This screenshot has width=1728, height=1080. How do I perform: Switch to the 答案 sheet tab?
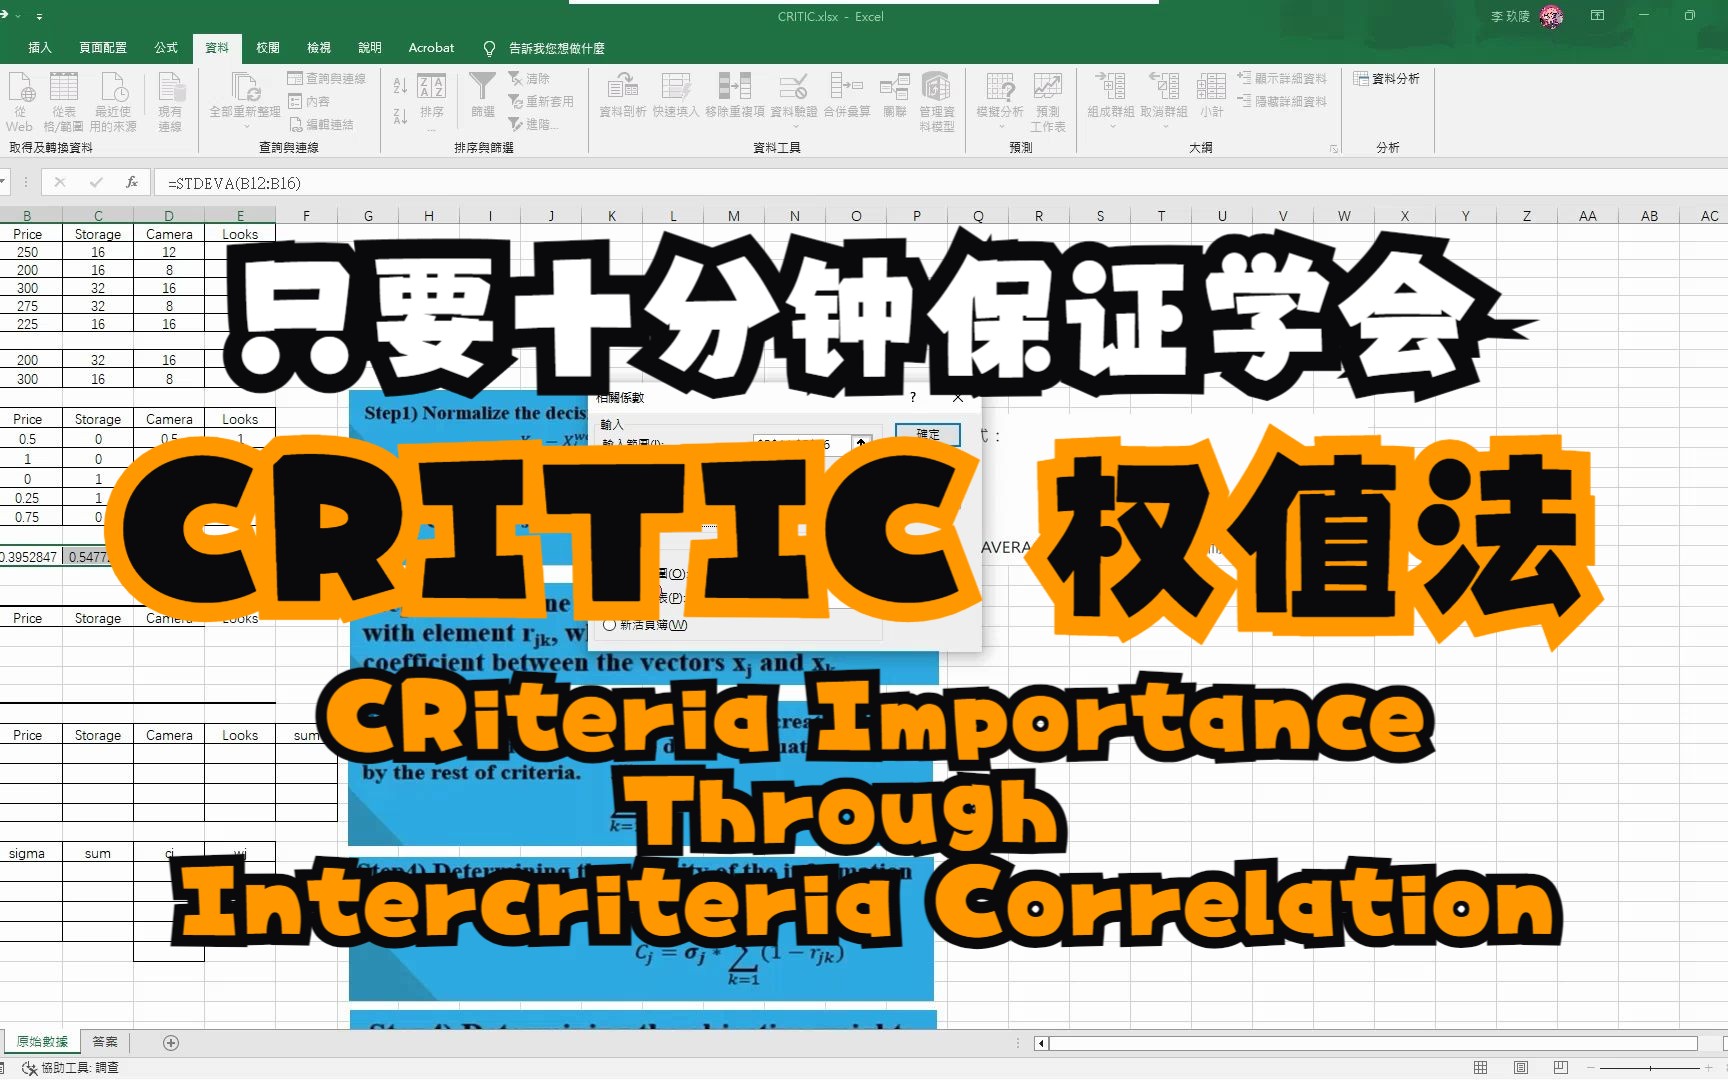(105, 1042)
